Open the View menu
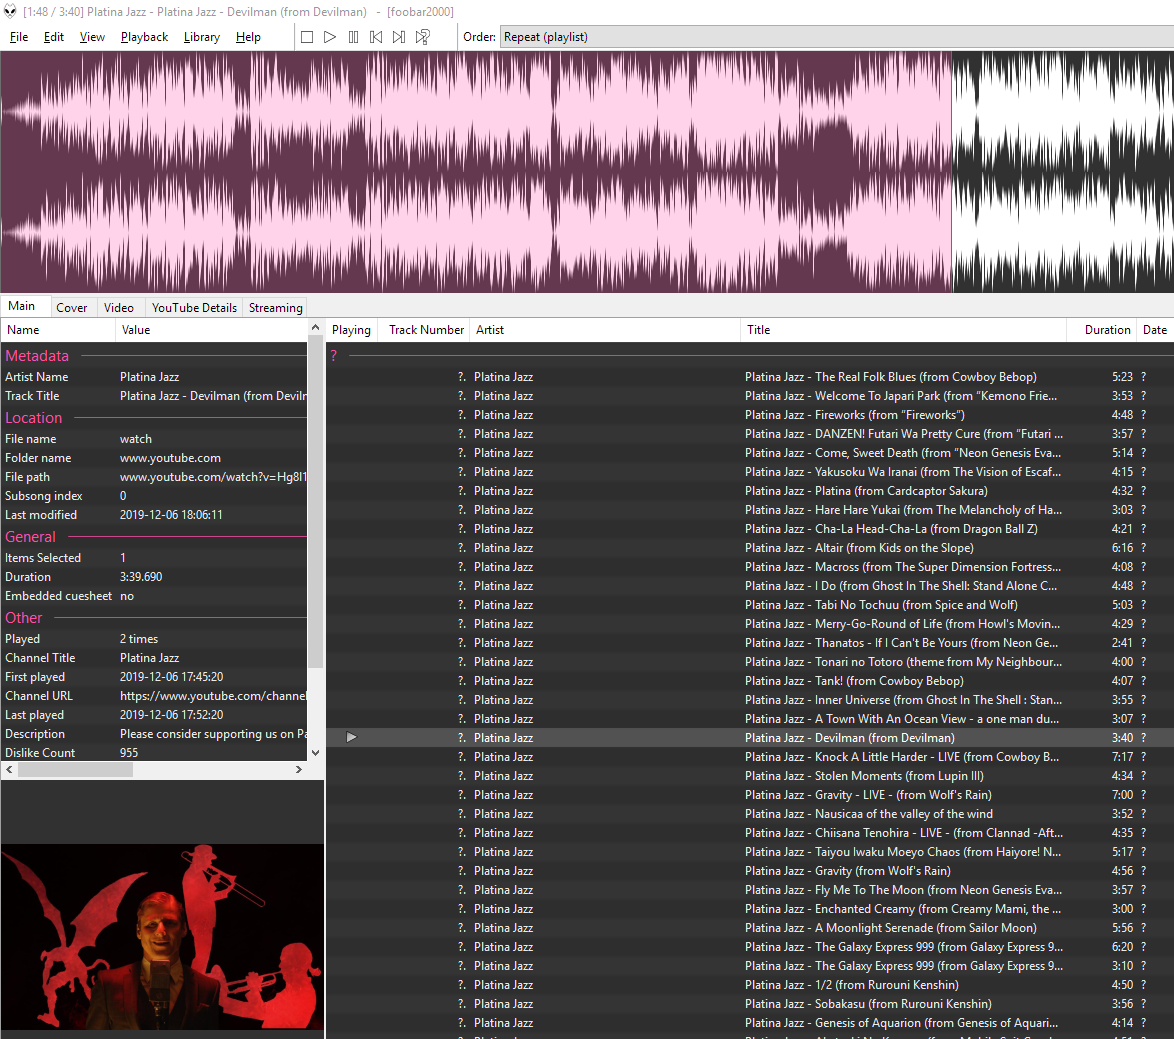This screenshot has width=1174, height=1039. point(92,37)
